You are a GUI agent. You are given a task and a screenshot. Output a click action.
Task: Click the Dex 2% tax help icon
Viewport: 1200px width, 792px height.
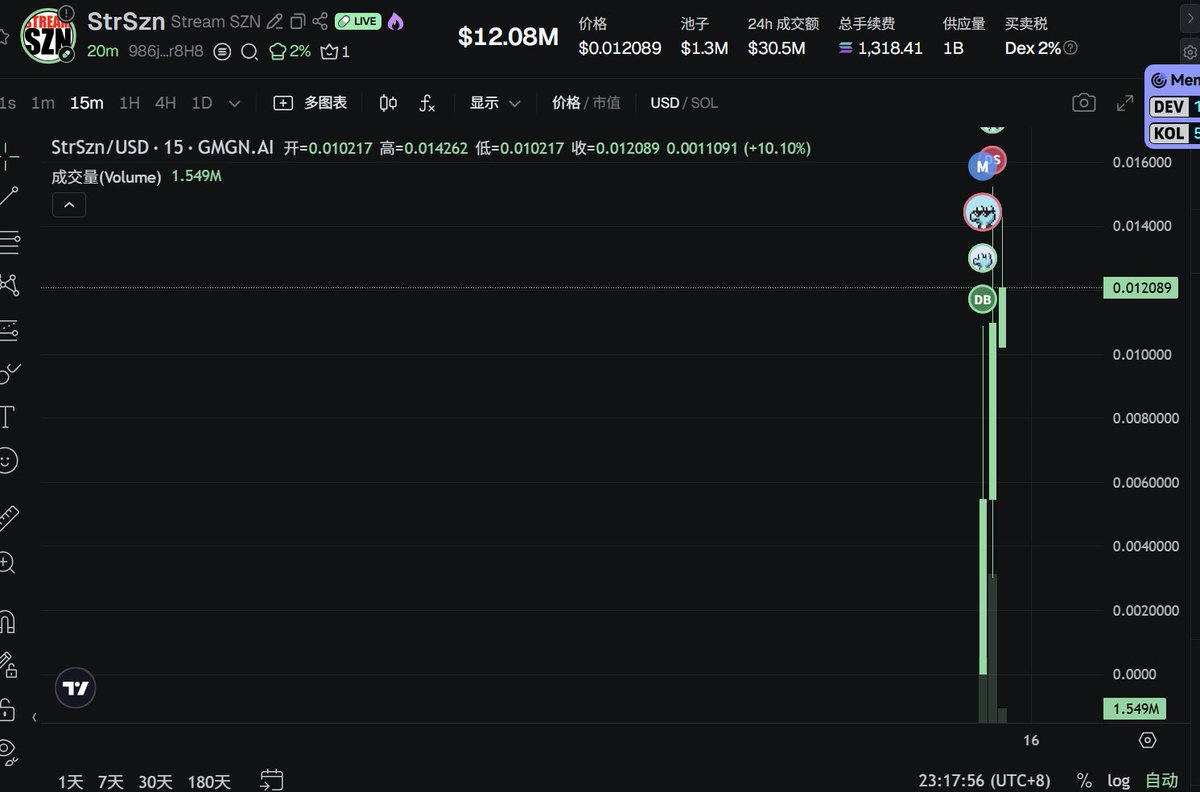pos(1071,47)
